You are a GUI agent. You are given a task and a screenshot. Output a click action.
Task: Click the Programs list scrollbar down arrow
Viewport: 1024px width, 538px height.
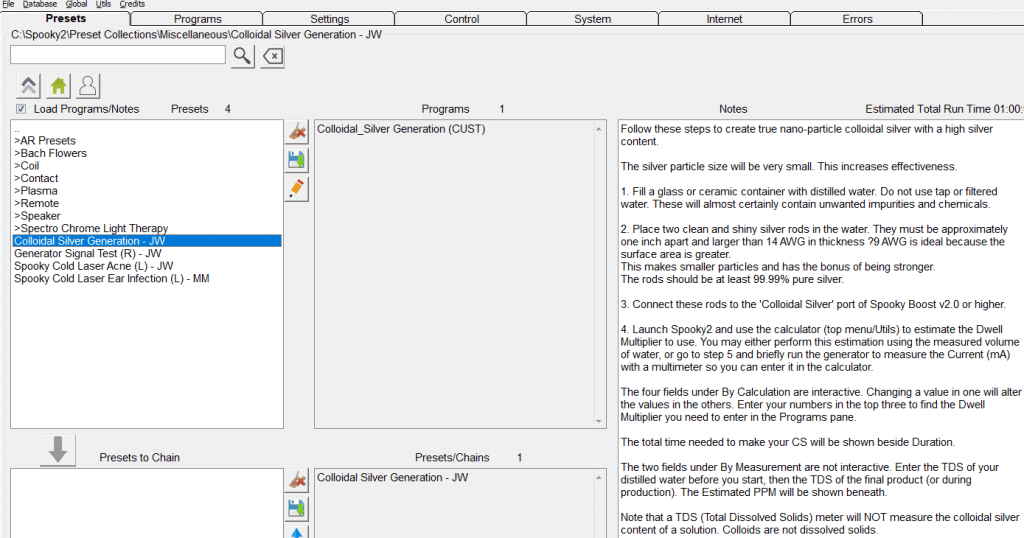[x=599, y=422]
